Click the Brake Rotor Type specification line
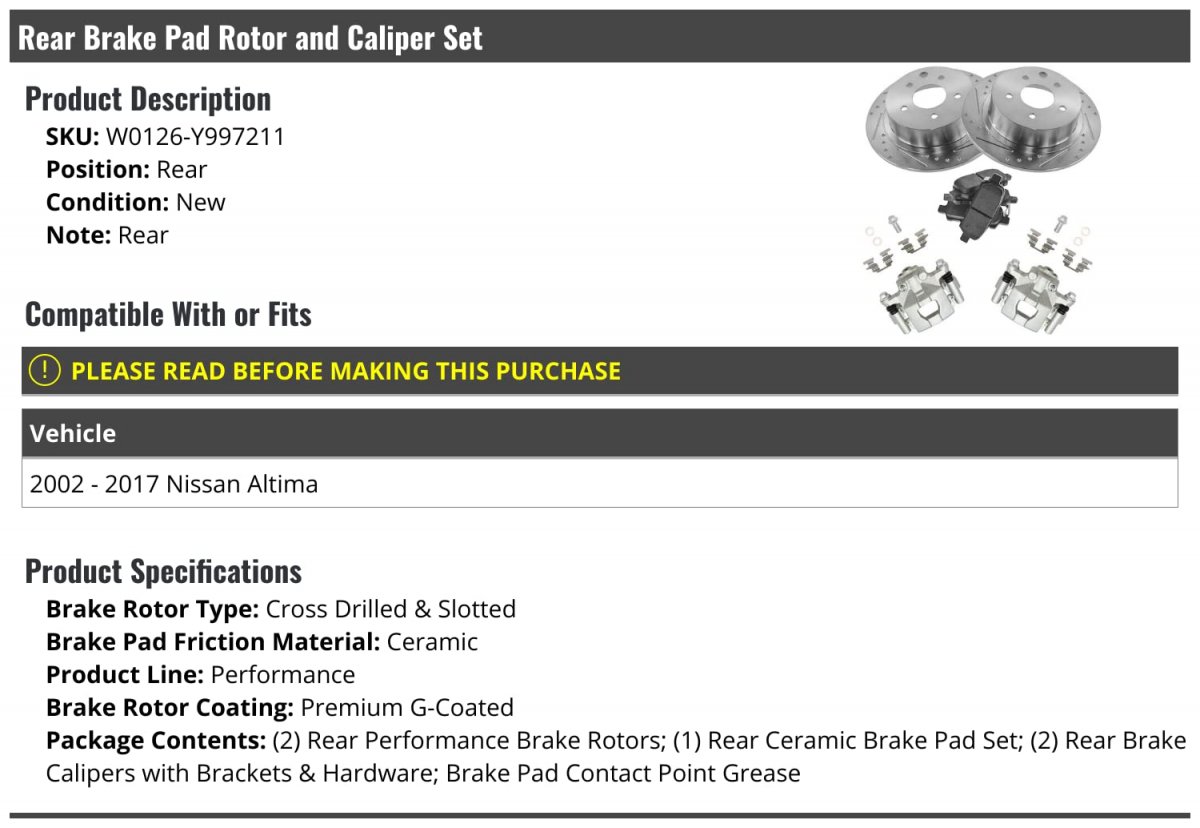 (281, 609)
